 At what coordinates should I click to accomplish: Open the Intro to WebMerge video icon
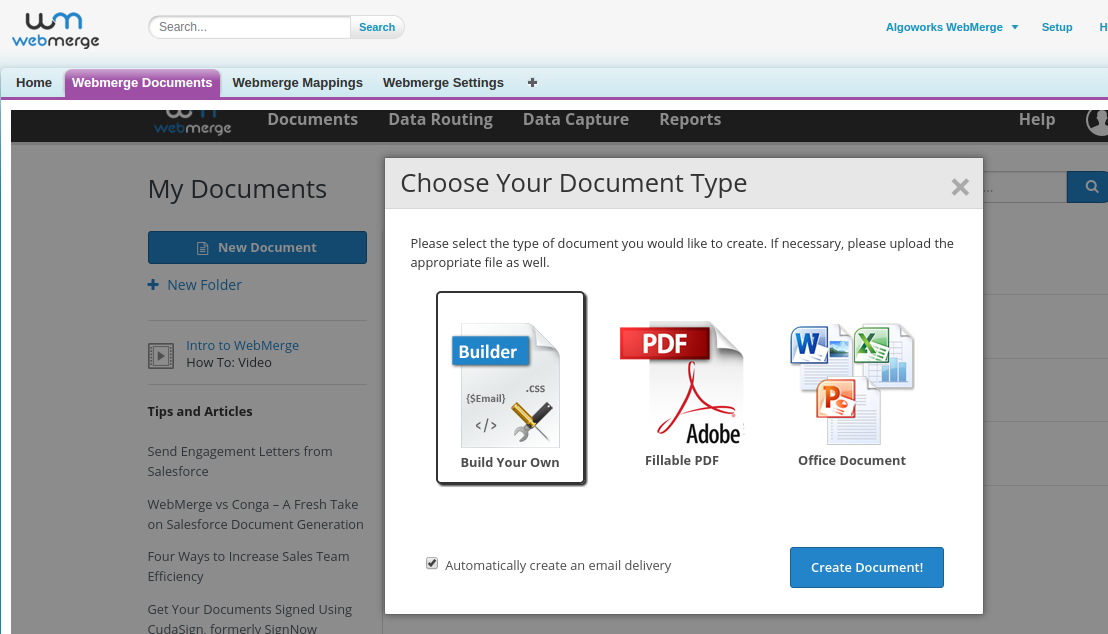coord(160,355)
